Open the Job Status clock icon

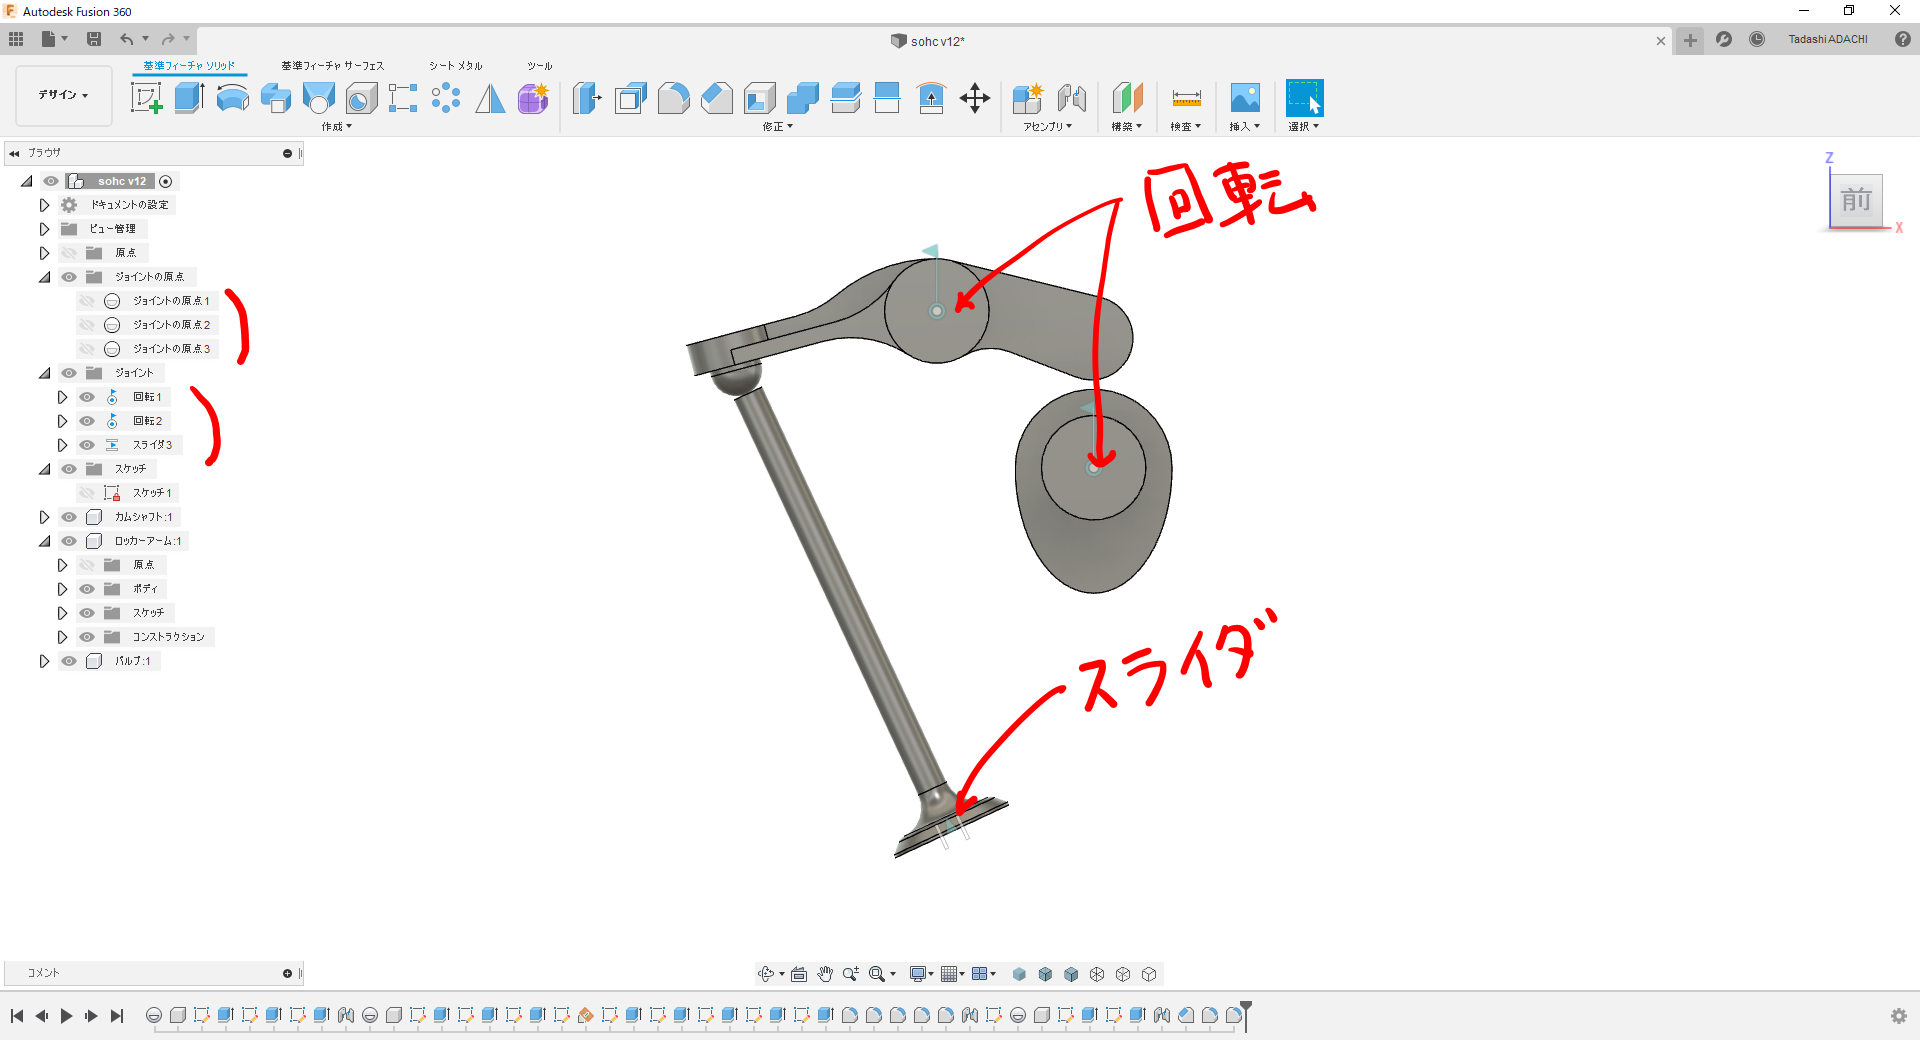(1757, 39)
